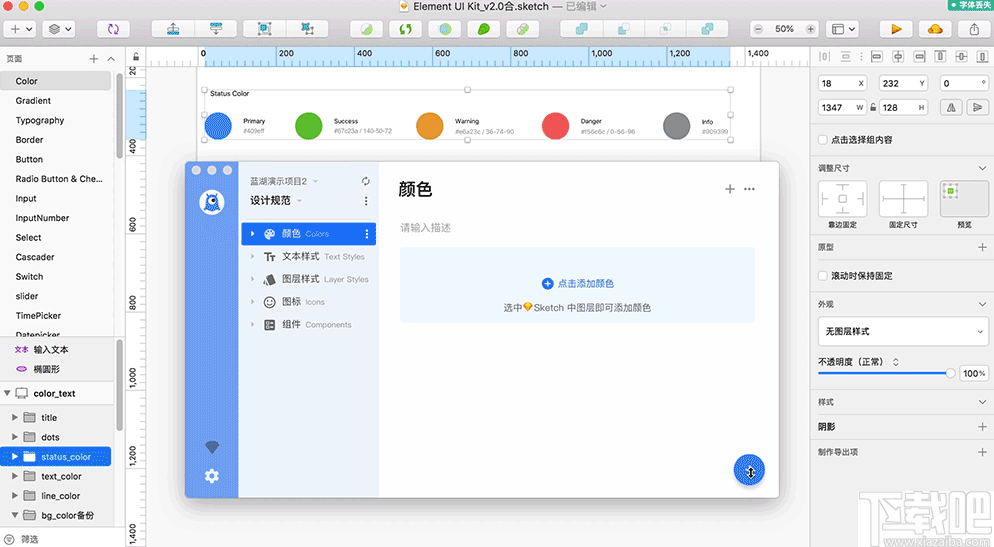
Task: Click the Subtract boolean operation icon
Action: (x=623, y=29)
